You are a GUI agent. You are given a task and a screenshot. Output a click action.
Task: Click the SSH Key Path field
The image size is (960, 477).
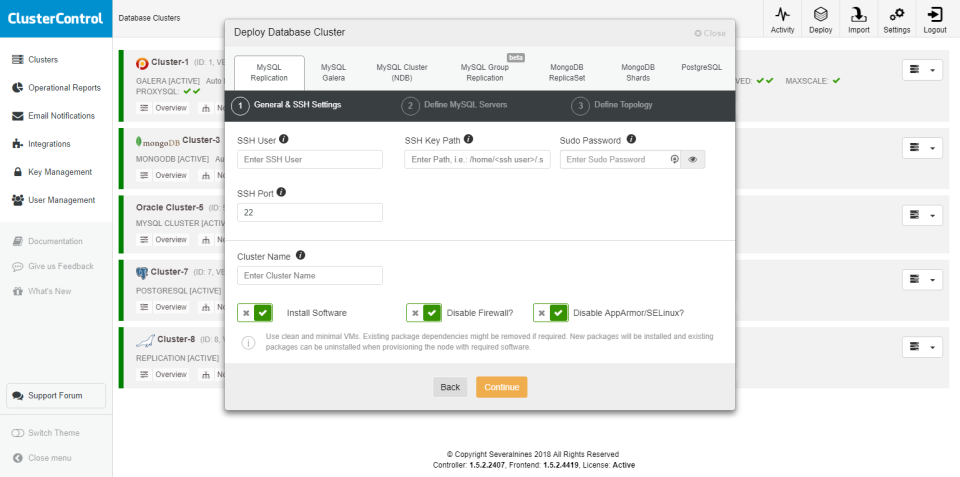tap(478, 159)
